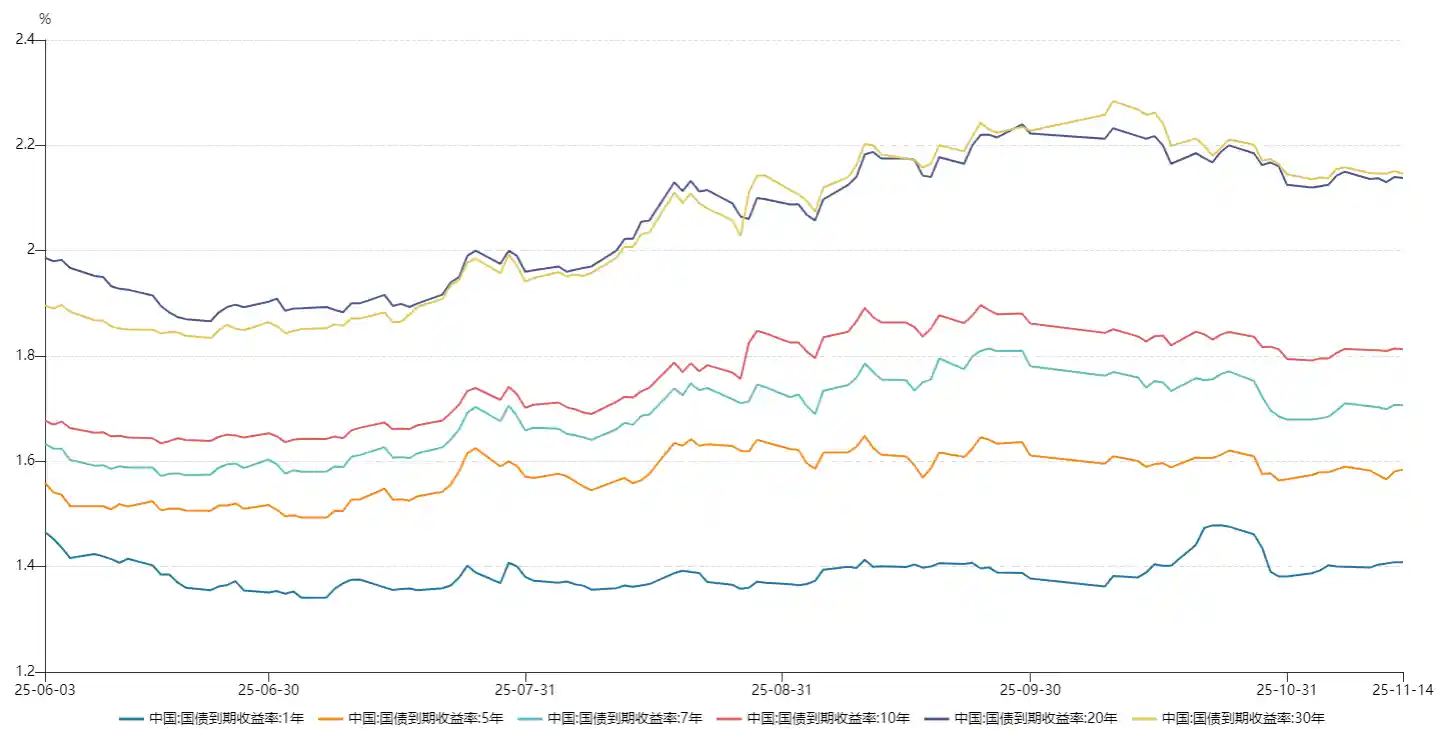
Task: Click the % unit label above the y-axis
Action: (x=45, y=19)
